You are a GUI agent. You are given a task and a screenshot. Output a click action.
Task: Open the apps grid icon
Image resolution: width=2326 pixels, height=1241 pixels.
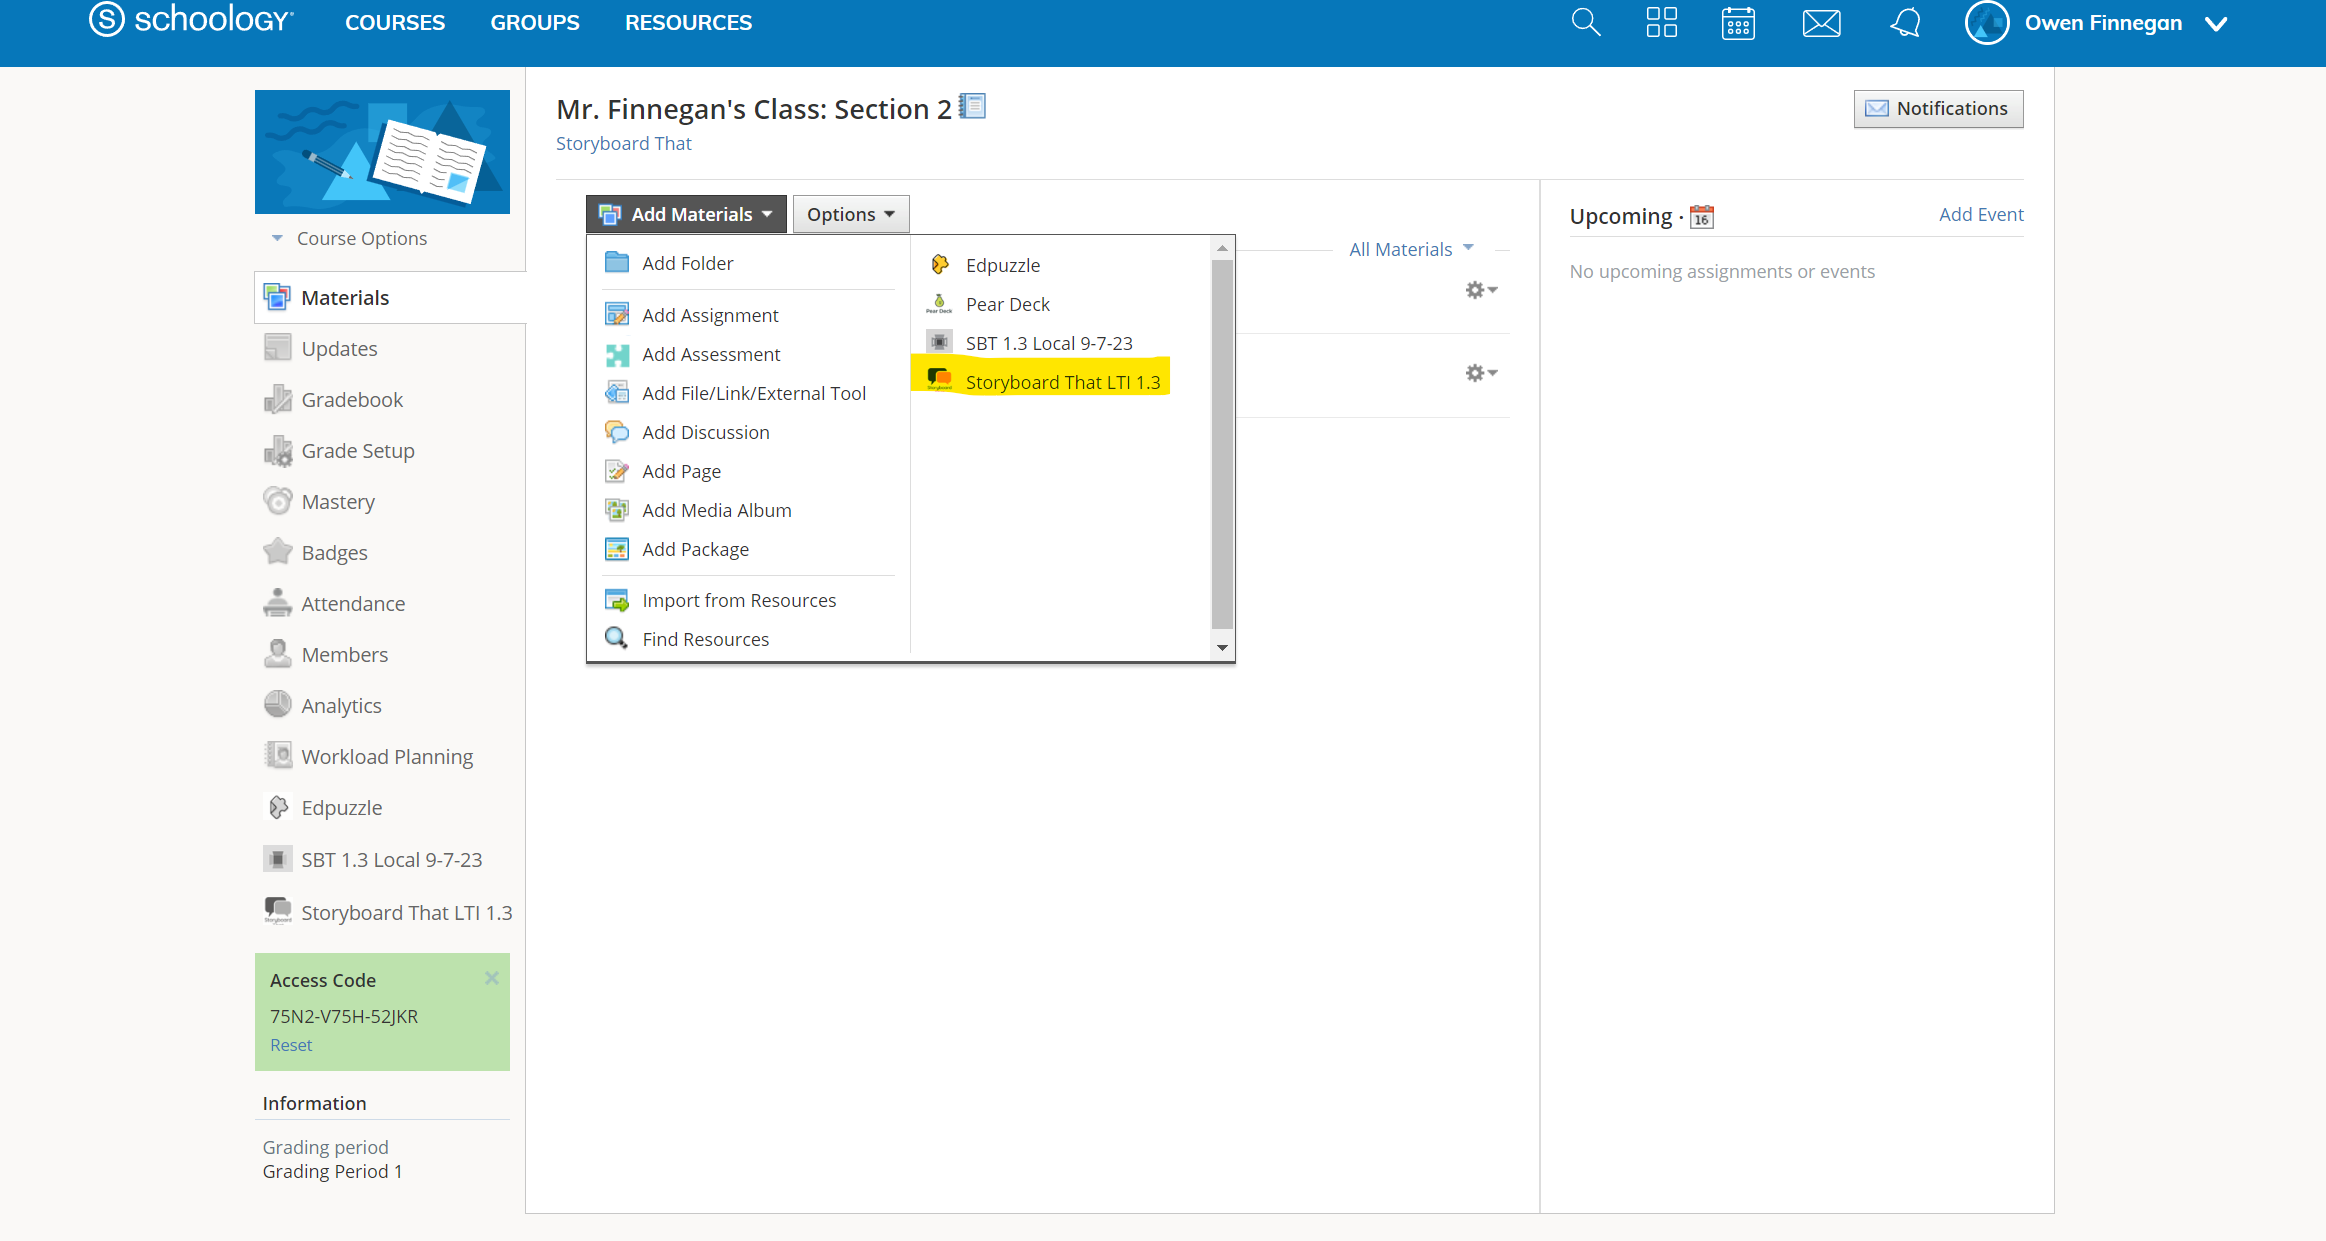click(x=1662, y=22)
